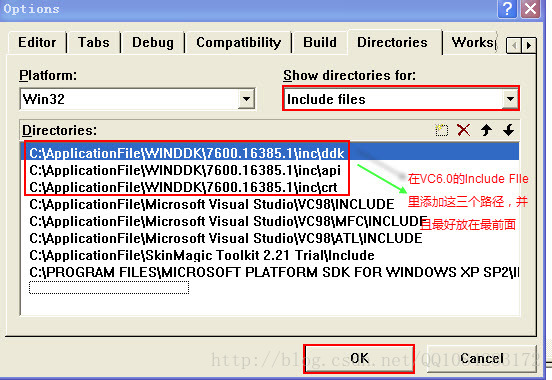Image resolution: width=552 pixels, height=380 pixels.
Task: Select the inc\ddk directory entry
Action: coord(270,153)
